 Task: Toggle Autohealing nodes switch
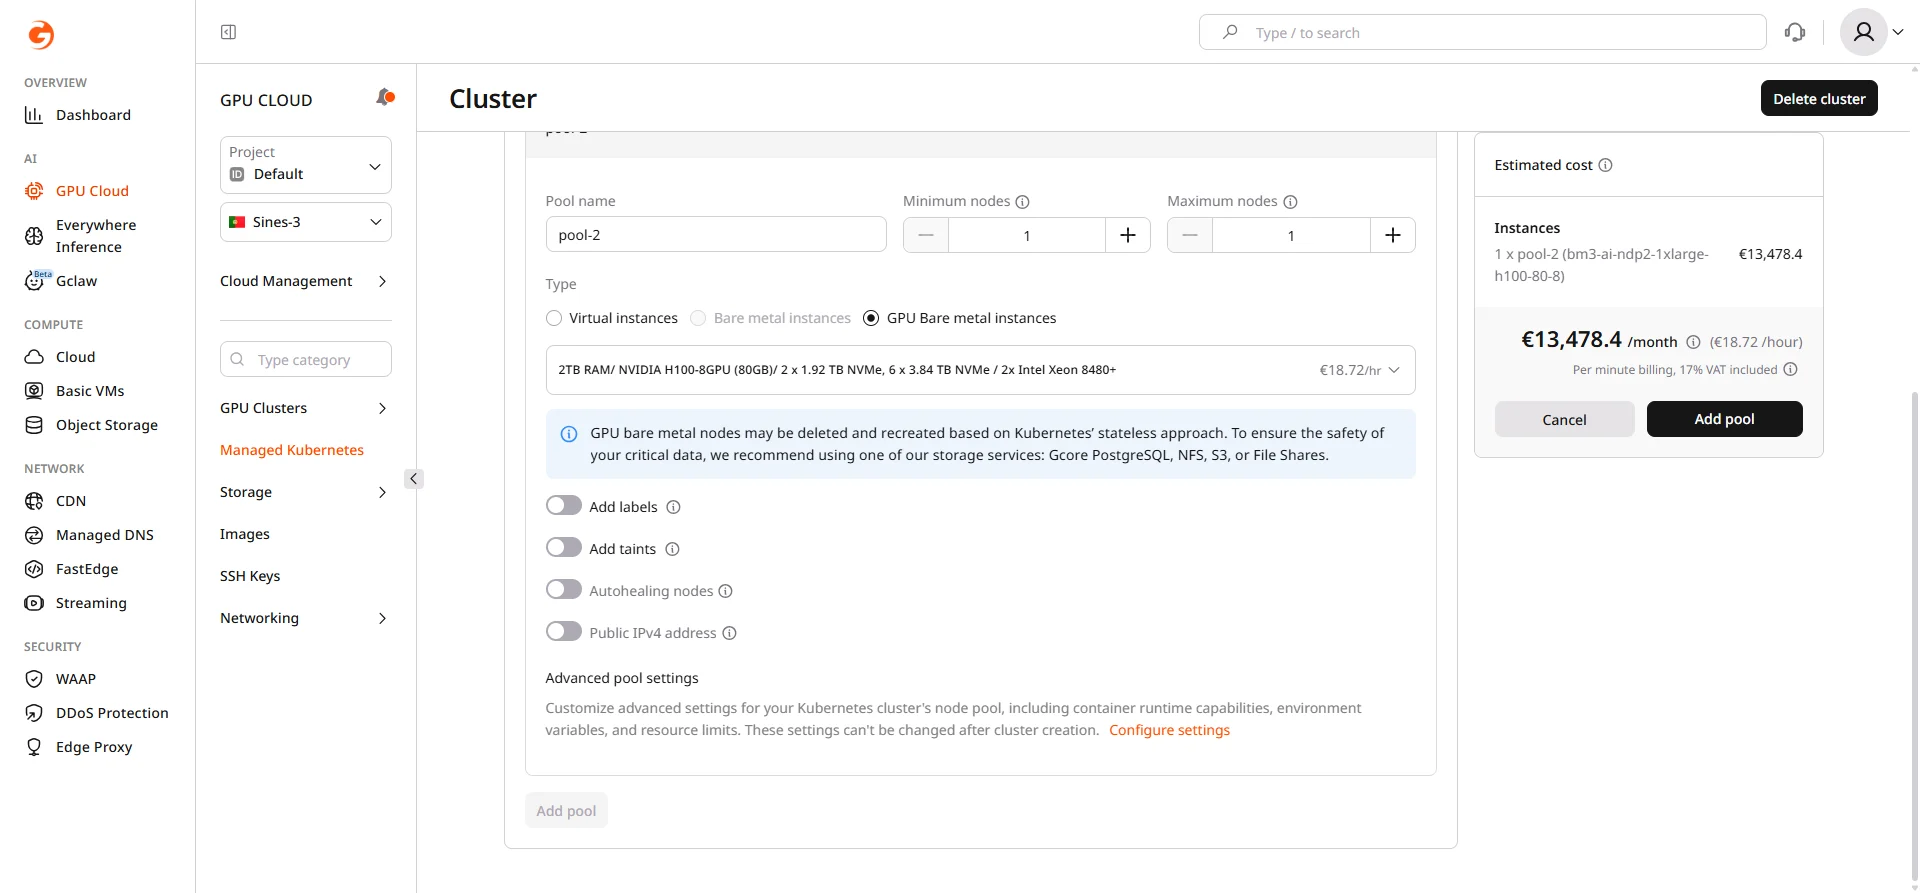point(564,590)
